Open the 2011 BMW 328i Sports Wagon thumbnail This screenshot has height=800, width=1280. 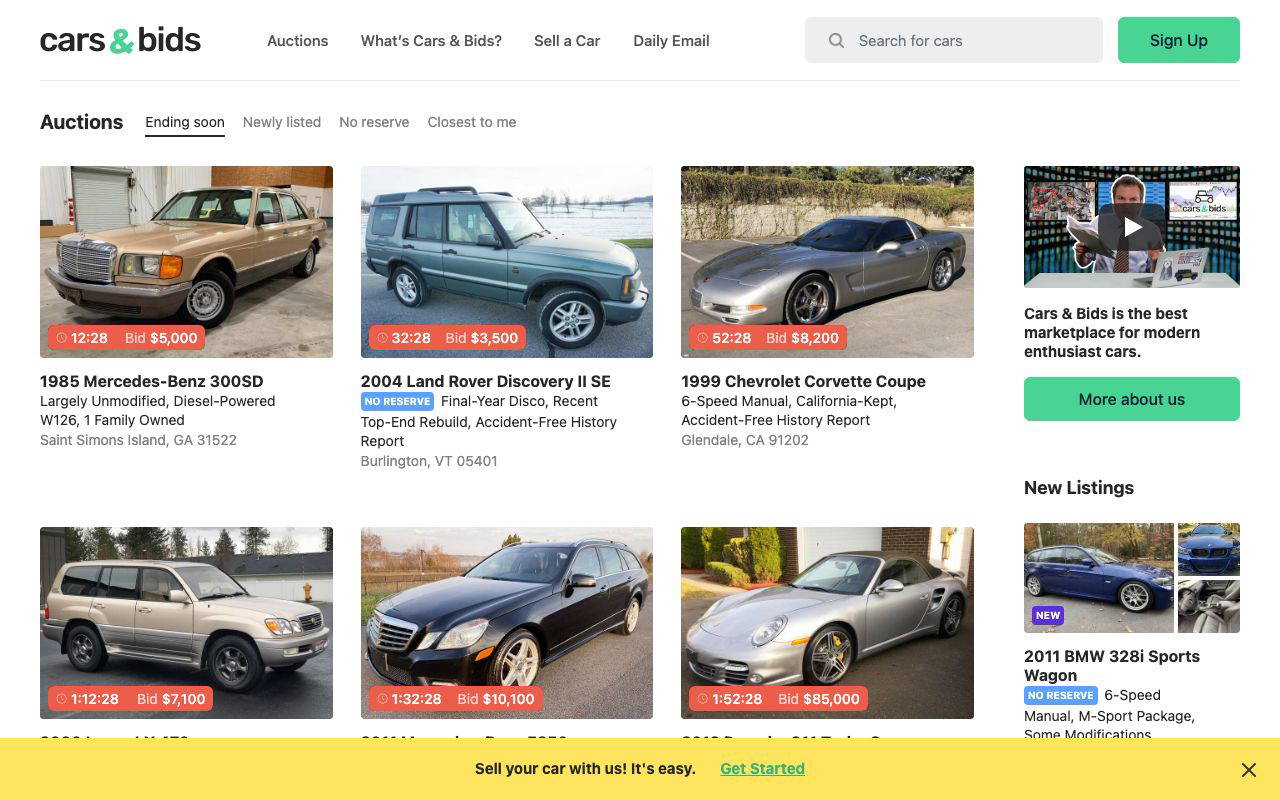[x=1098, y=577]
